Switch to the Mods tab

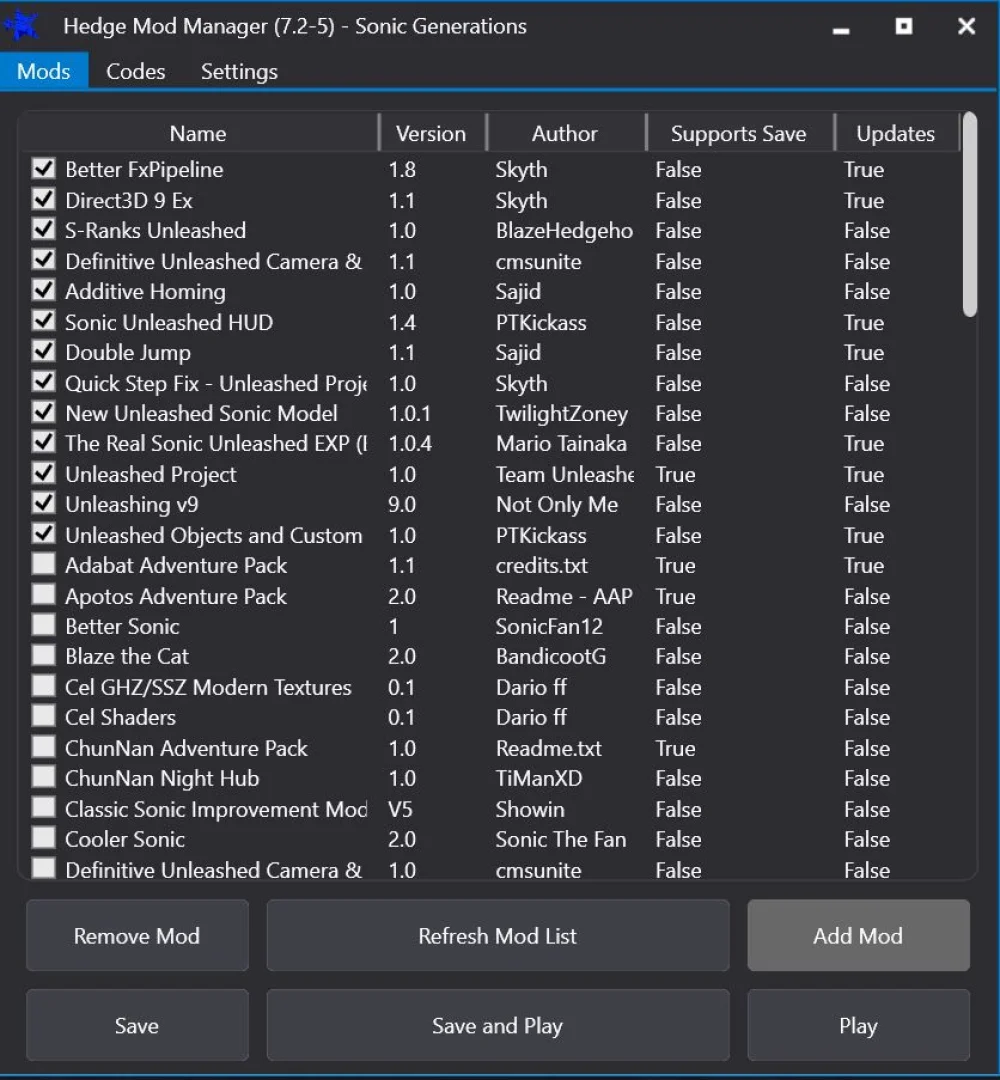[44, 72]
